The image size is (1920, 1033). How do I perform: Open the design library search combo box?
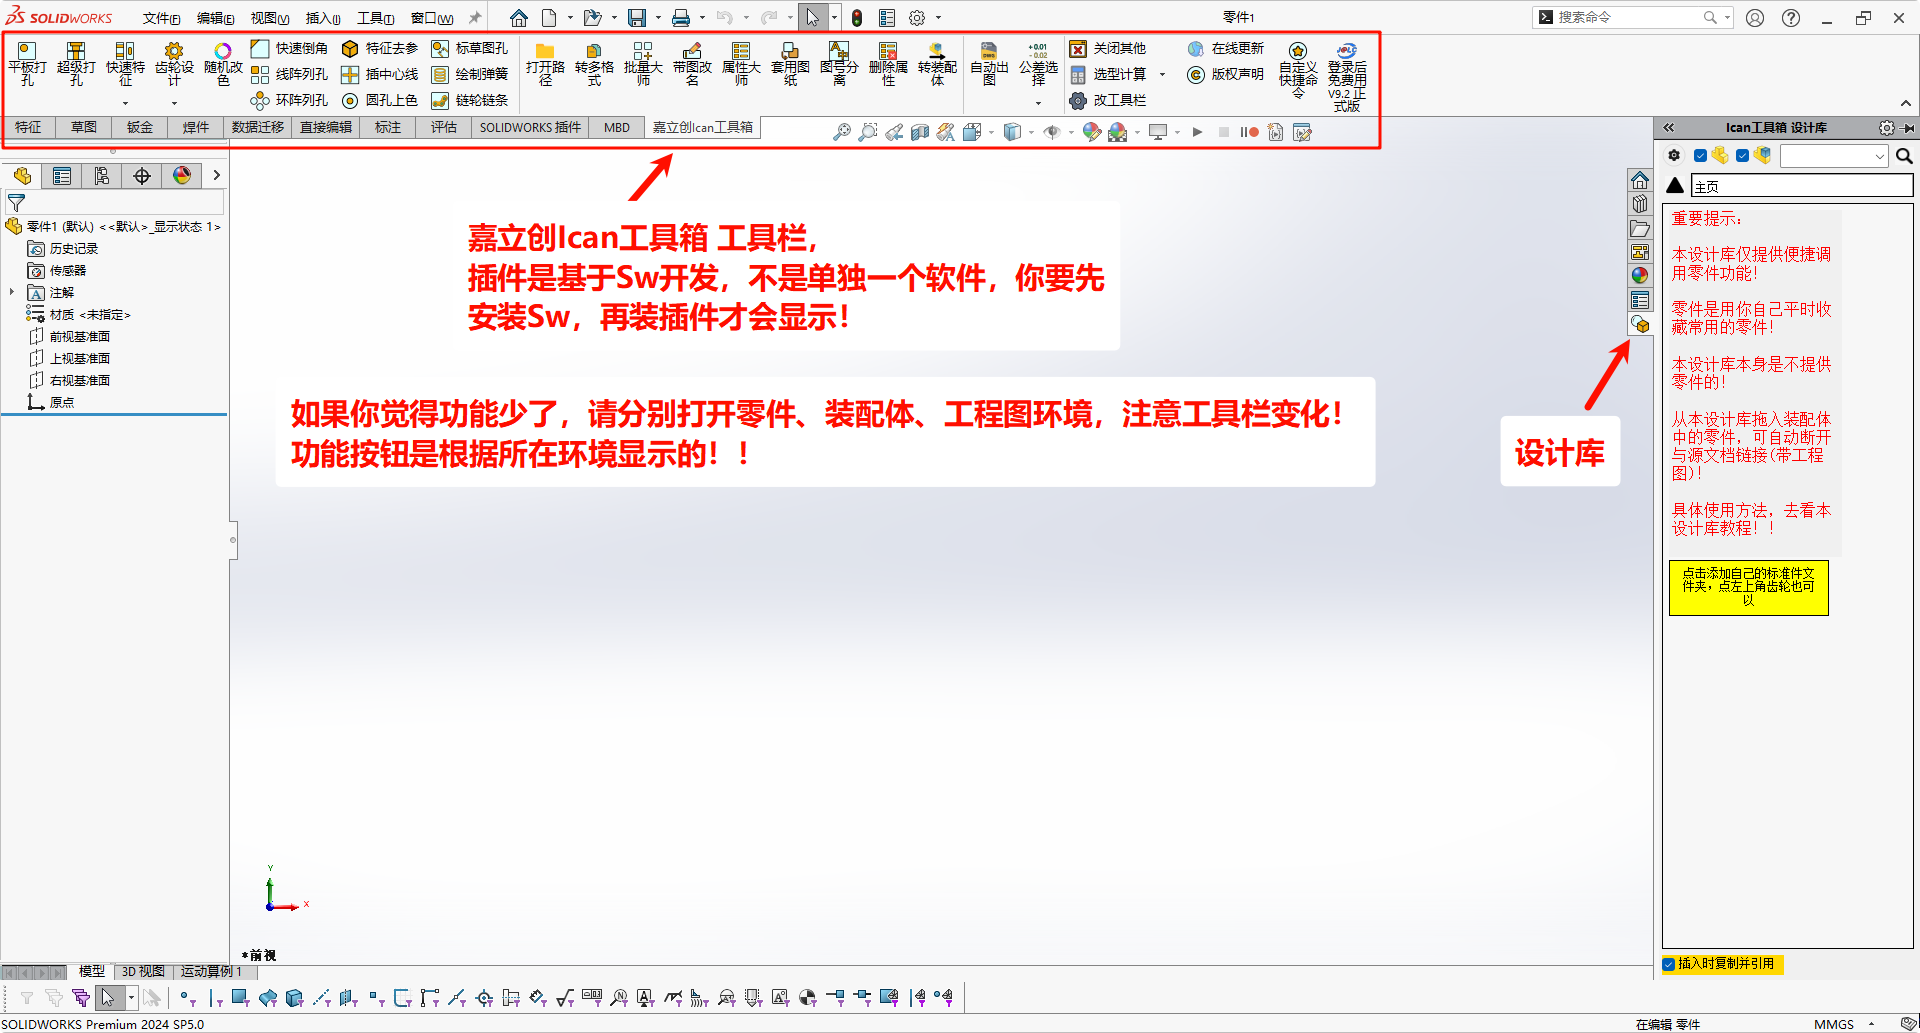pyautogui.click(x=1834, y=156)
